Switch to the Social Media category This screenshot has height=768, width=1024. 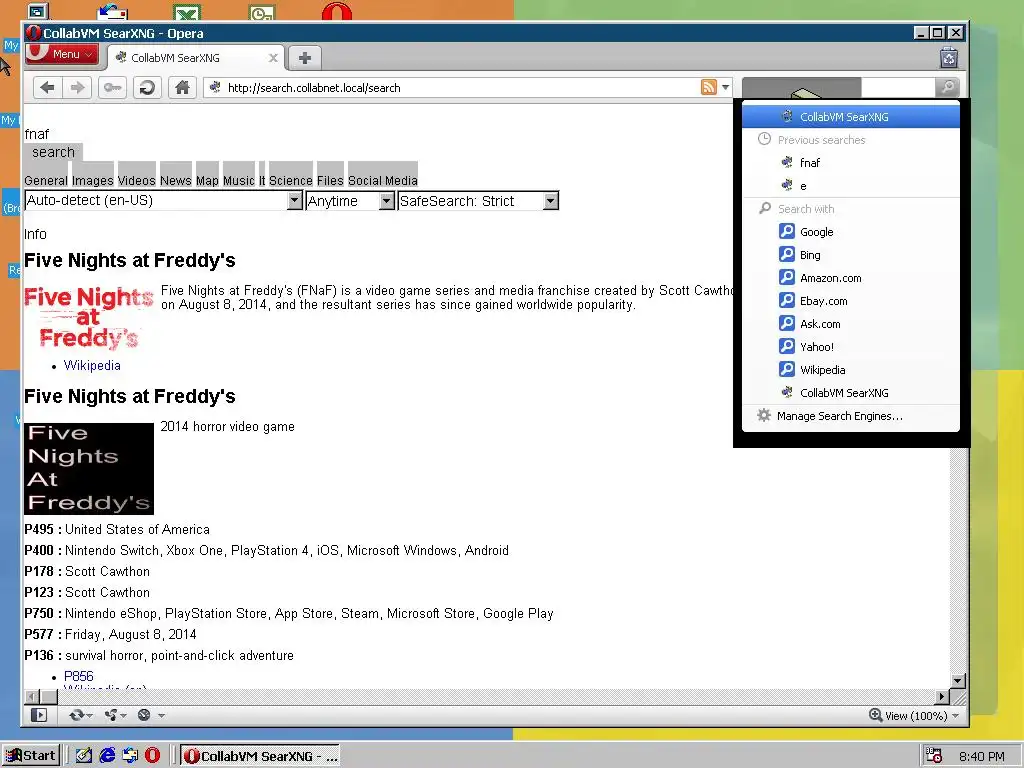(x=383, y=180)
